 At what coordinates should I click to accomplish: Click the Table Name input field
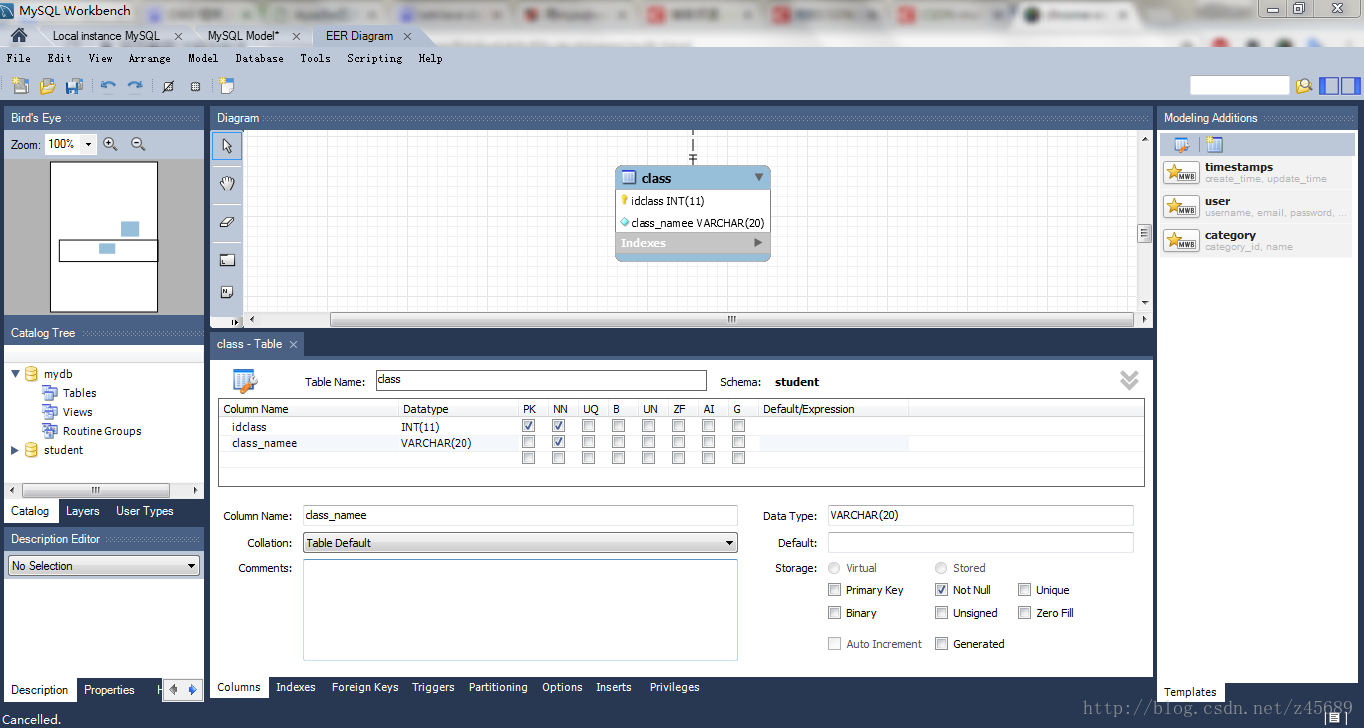point(541,380)
